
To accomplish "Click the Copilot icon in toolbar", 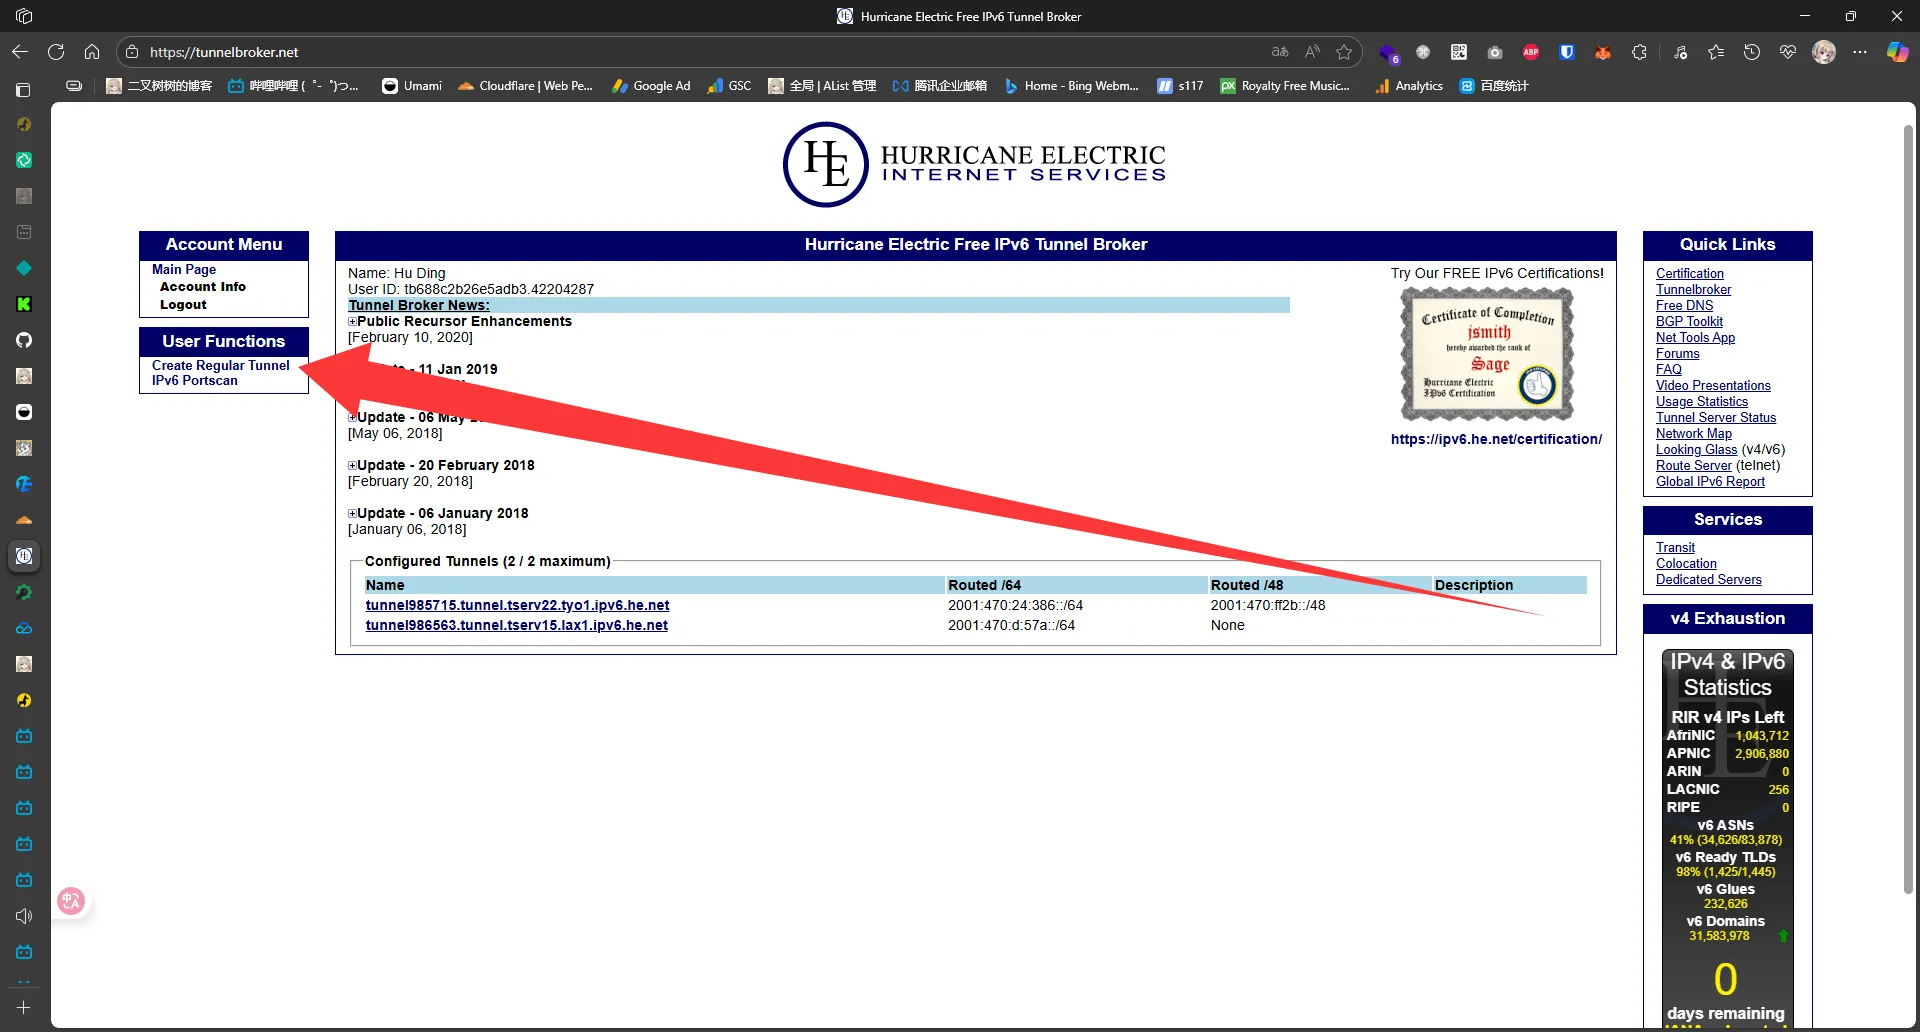I will tap(1896, 52).
